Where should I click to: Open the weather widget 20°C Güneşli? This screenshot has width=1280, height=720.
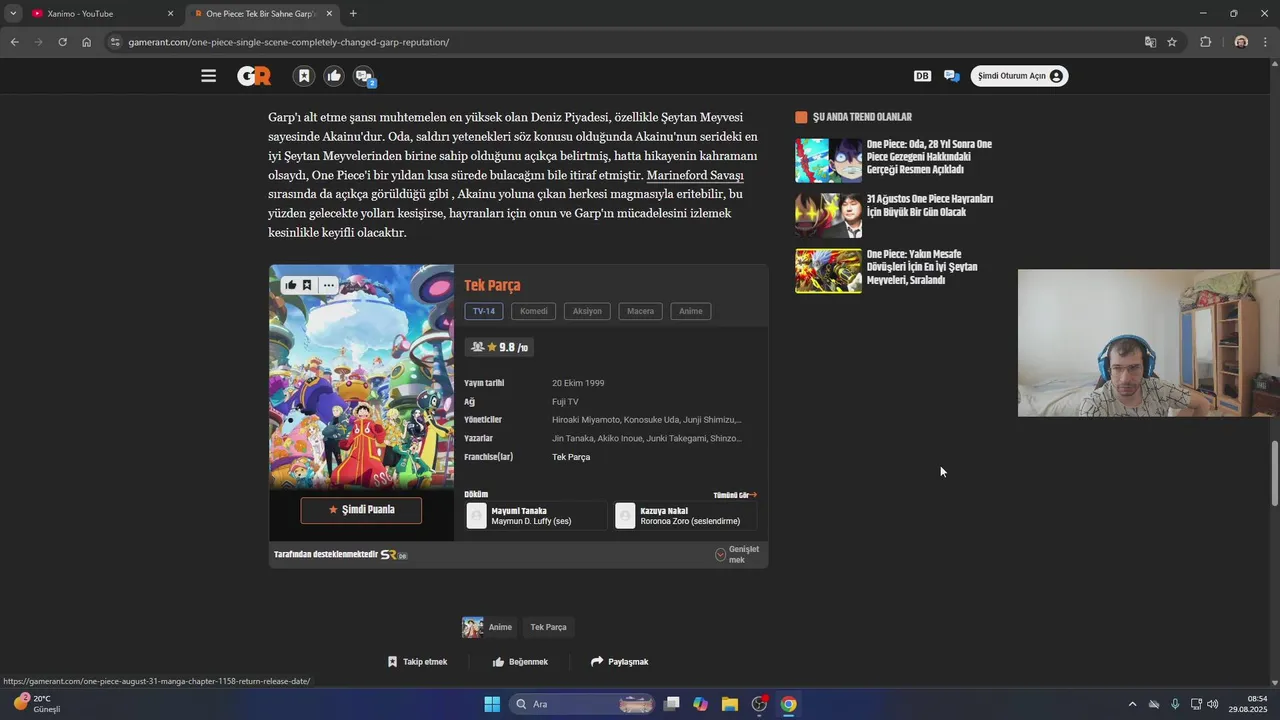click(x=38, y=704)
